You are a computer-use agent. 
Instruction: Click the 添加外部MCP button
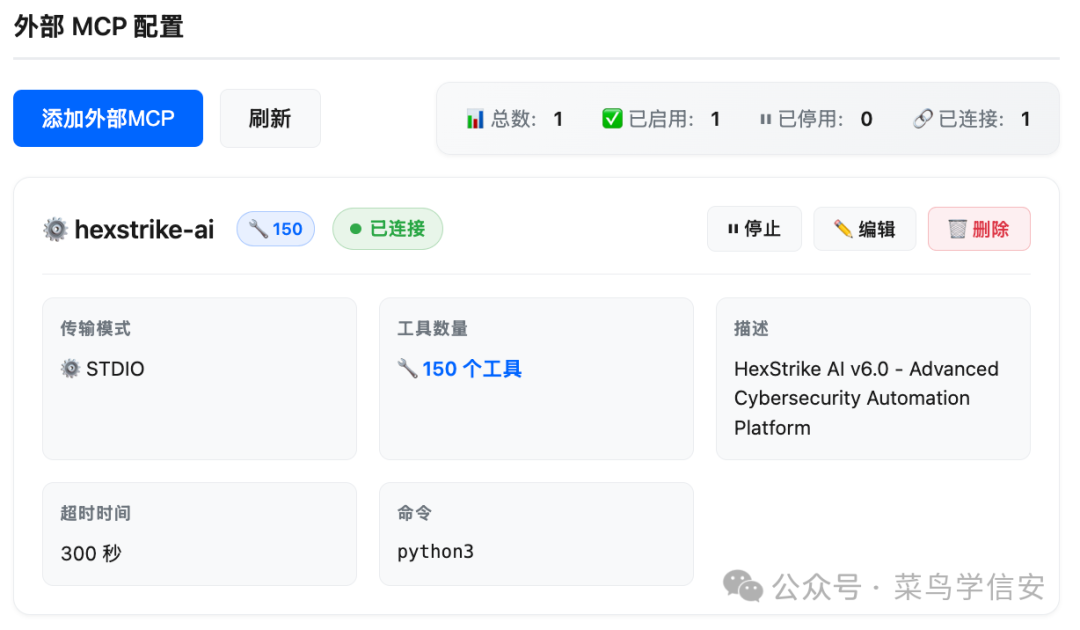[107, 118]
